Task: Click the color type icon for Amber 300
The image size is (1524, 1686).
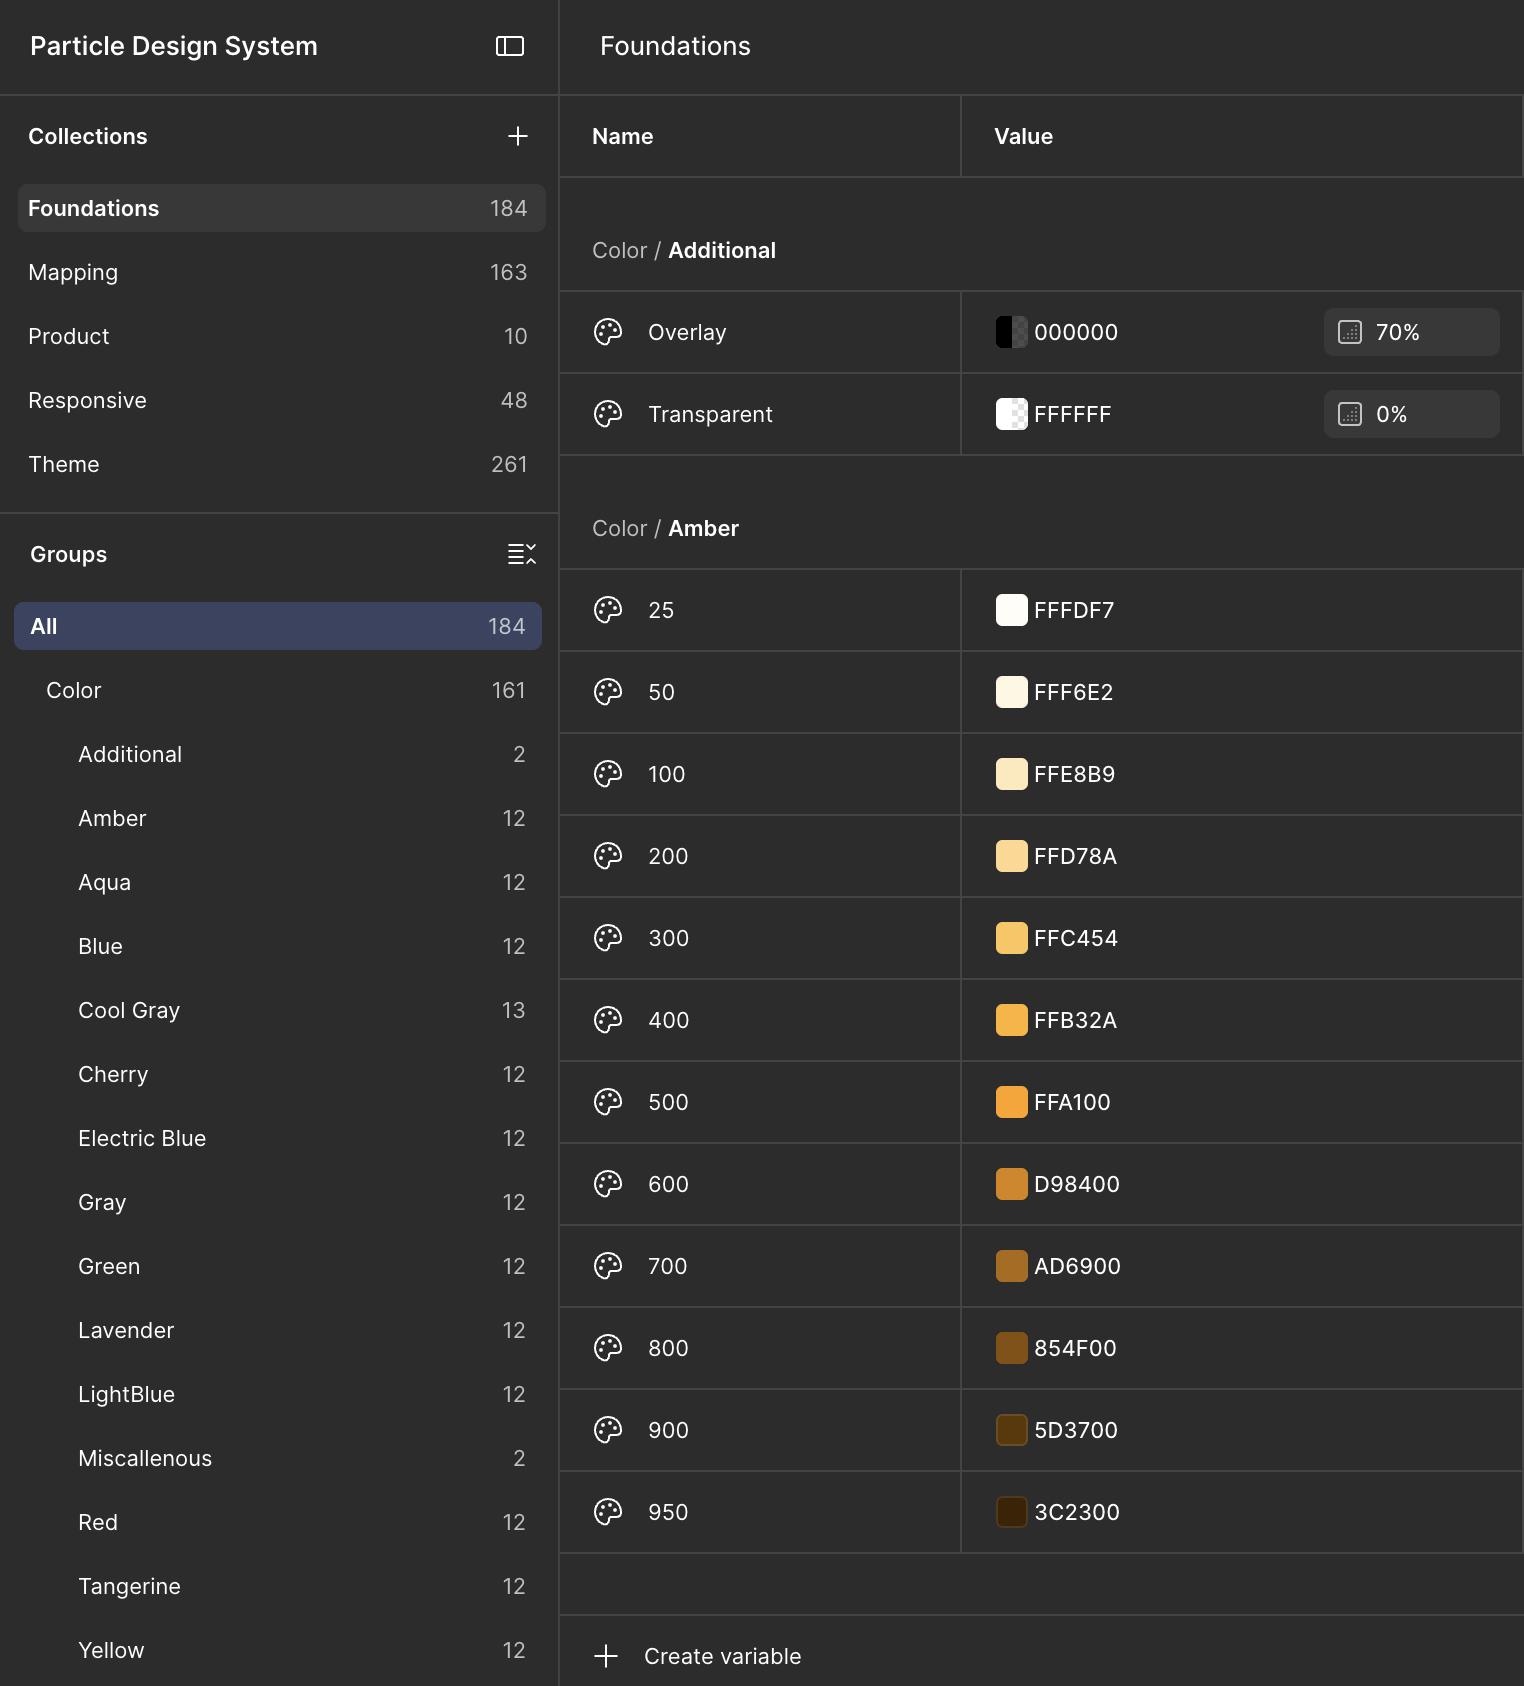Action: pyautogui.click(x=608, y=938)
